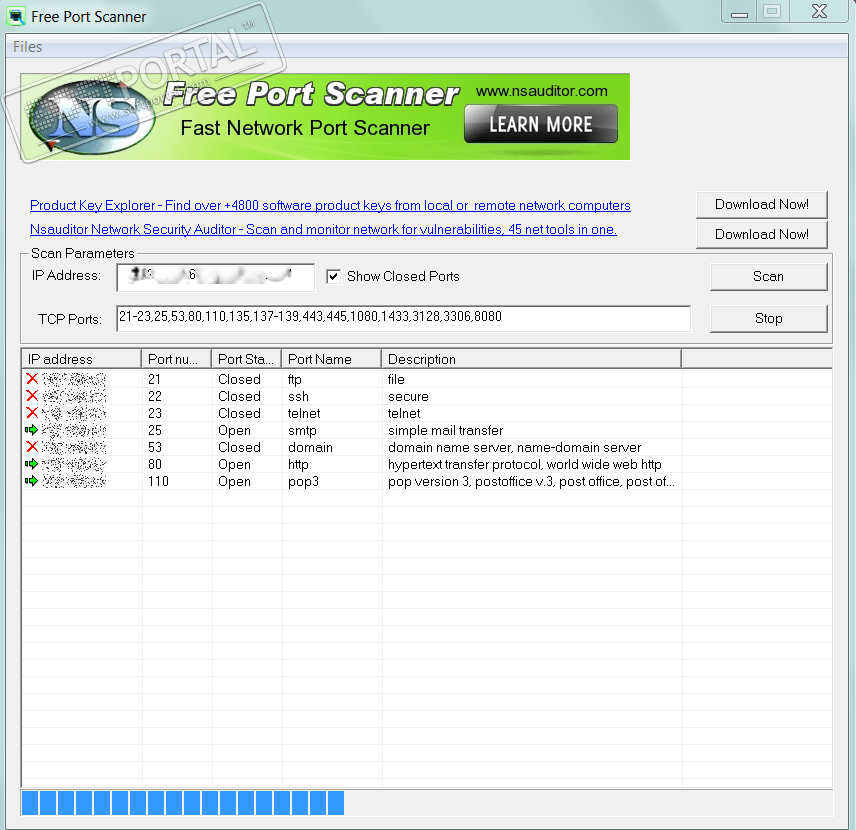The width and height of the screenshot is (856, 830).
Task: Click the 'Open' status of port 25
Action: pos(234,431)
